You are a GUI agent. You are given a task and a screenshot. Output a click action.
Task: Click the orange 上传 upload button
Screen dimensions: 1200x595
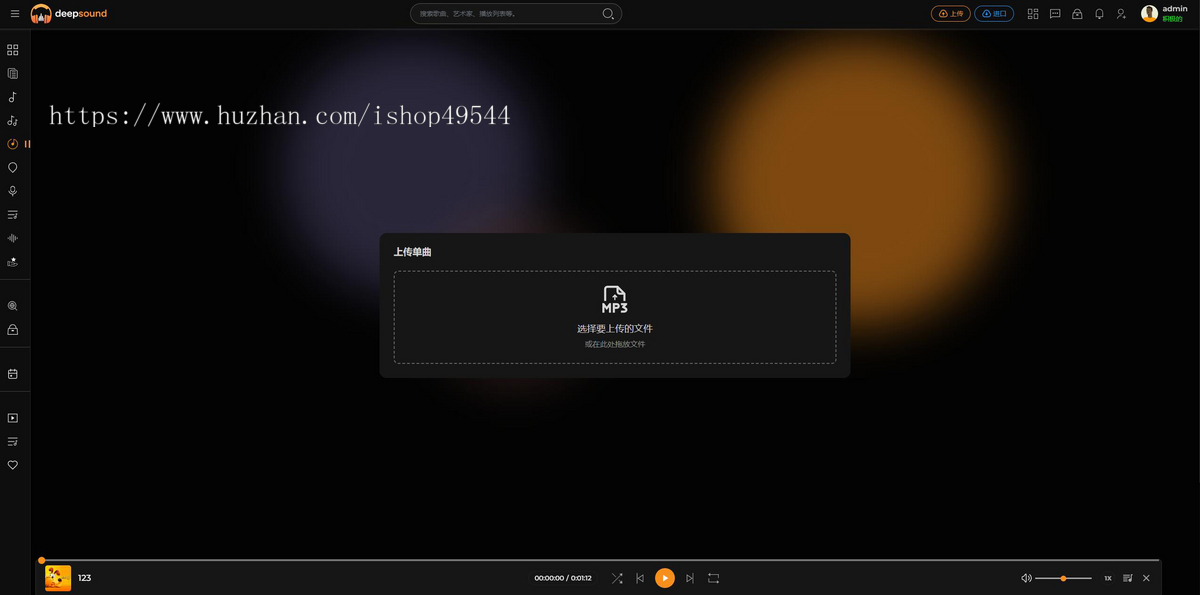[x=950, y=14]
